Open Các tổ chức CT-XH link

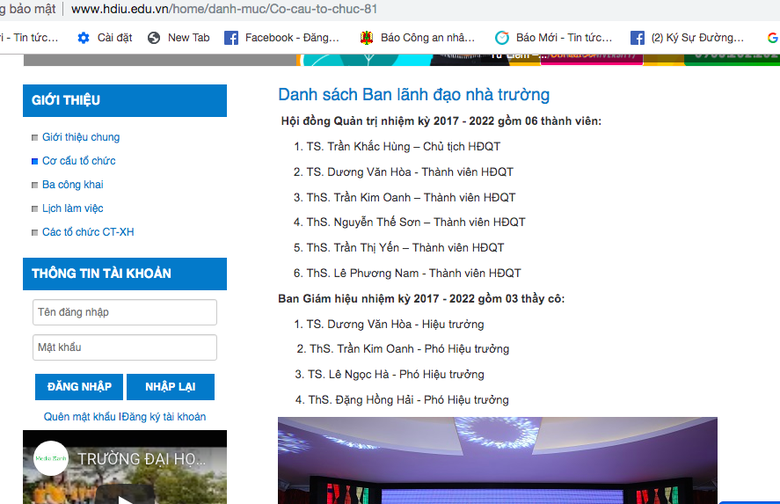pyautogui.click(x=87, y=233)
